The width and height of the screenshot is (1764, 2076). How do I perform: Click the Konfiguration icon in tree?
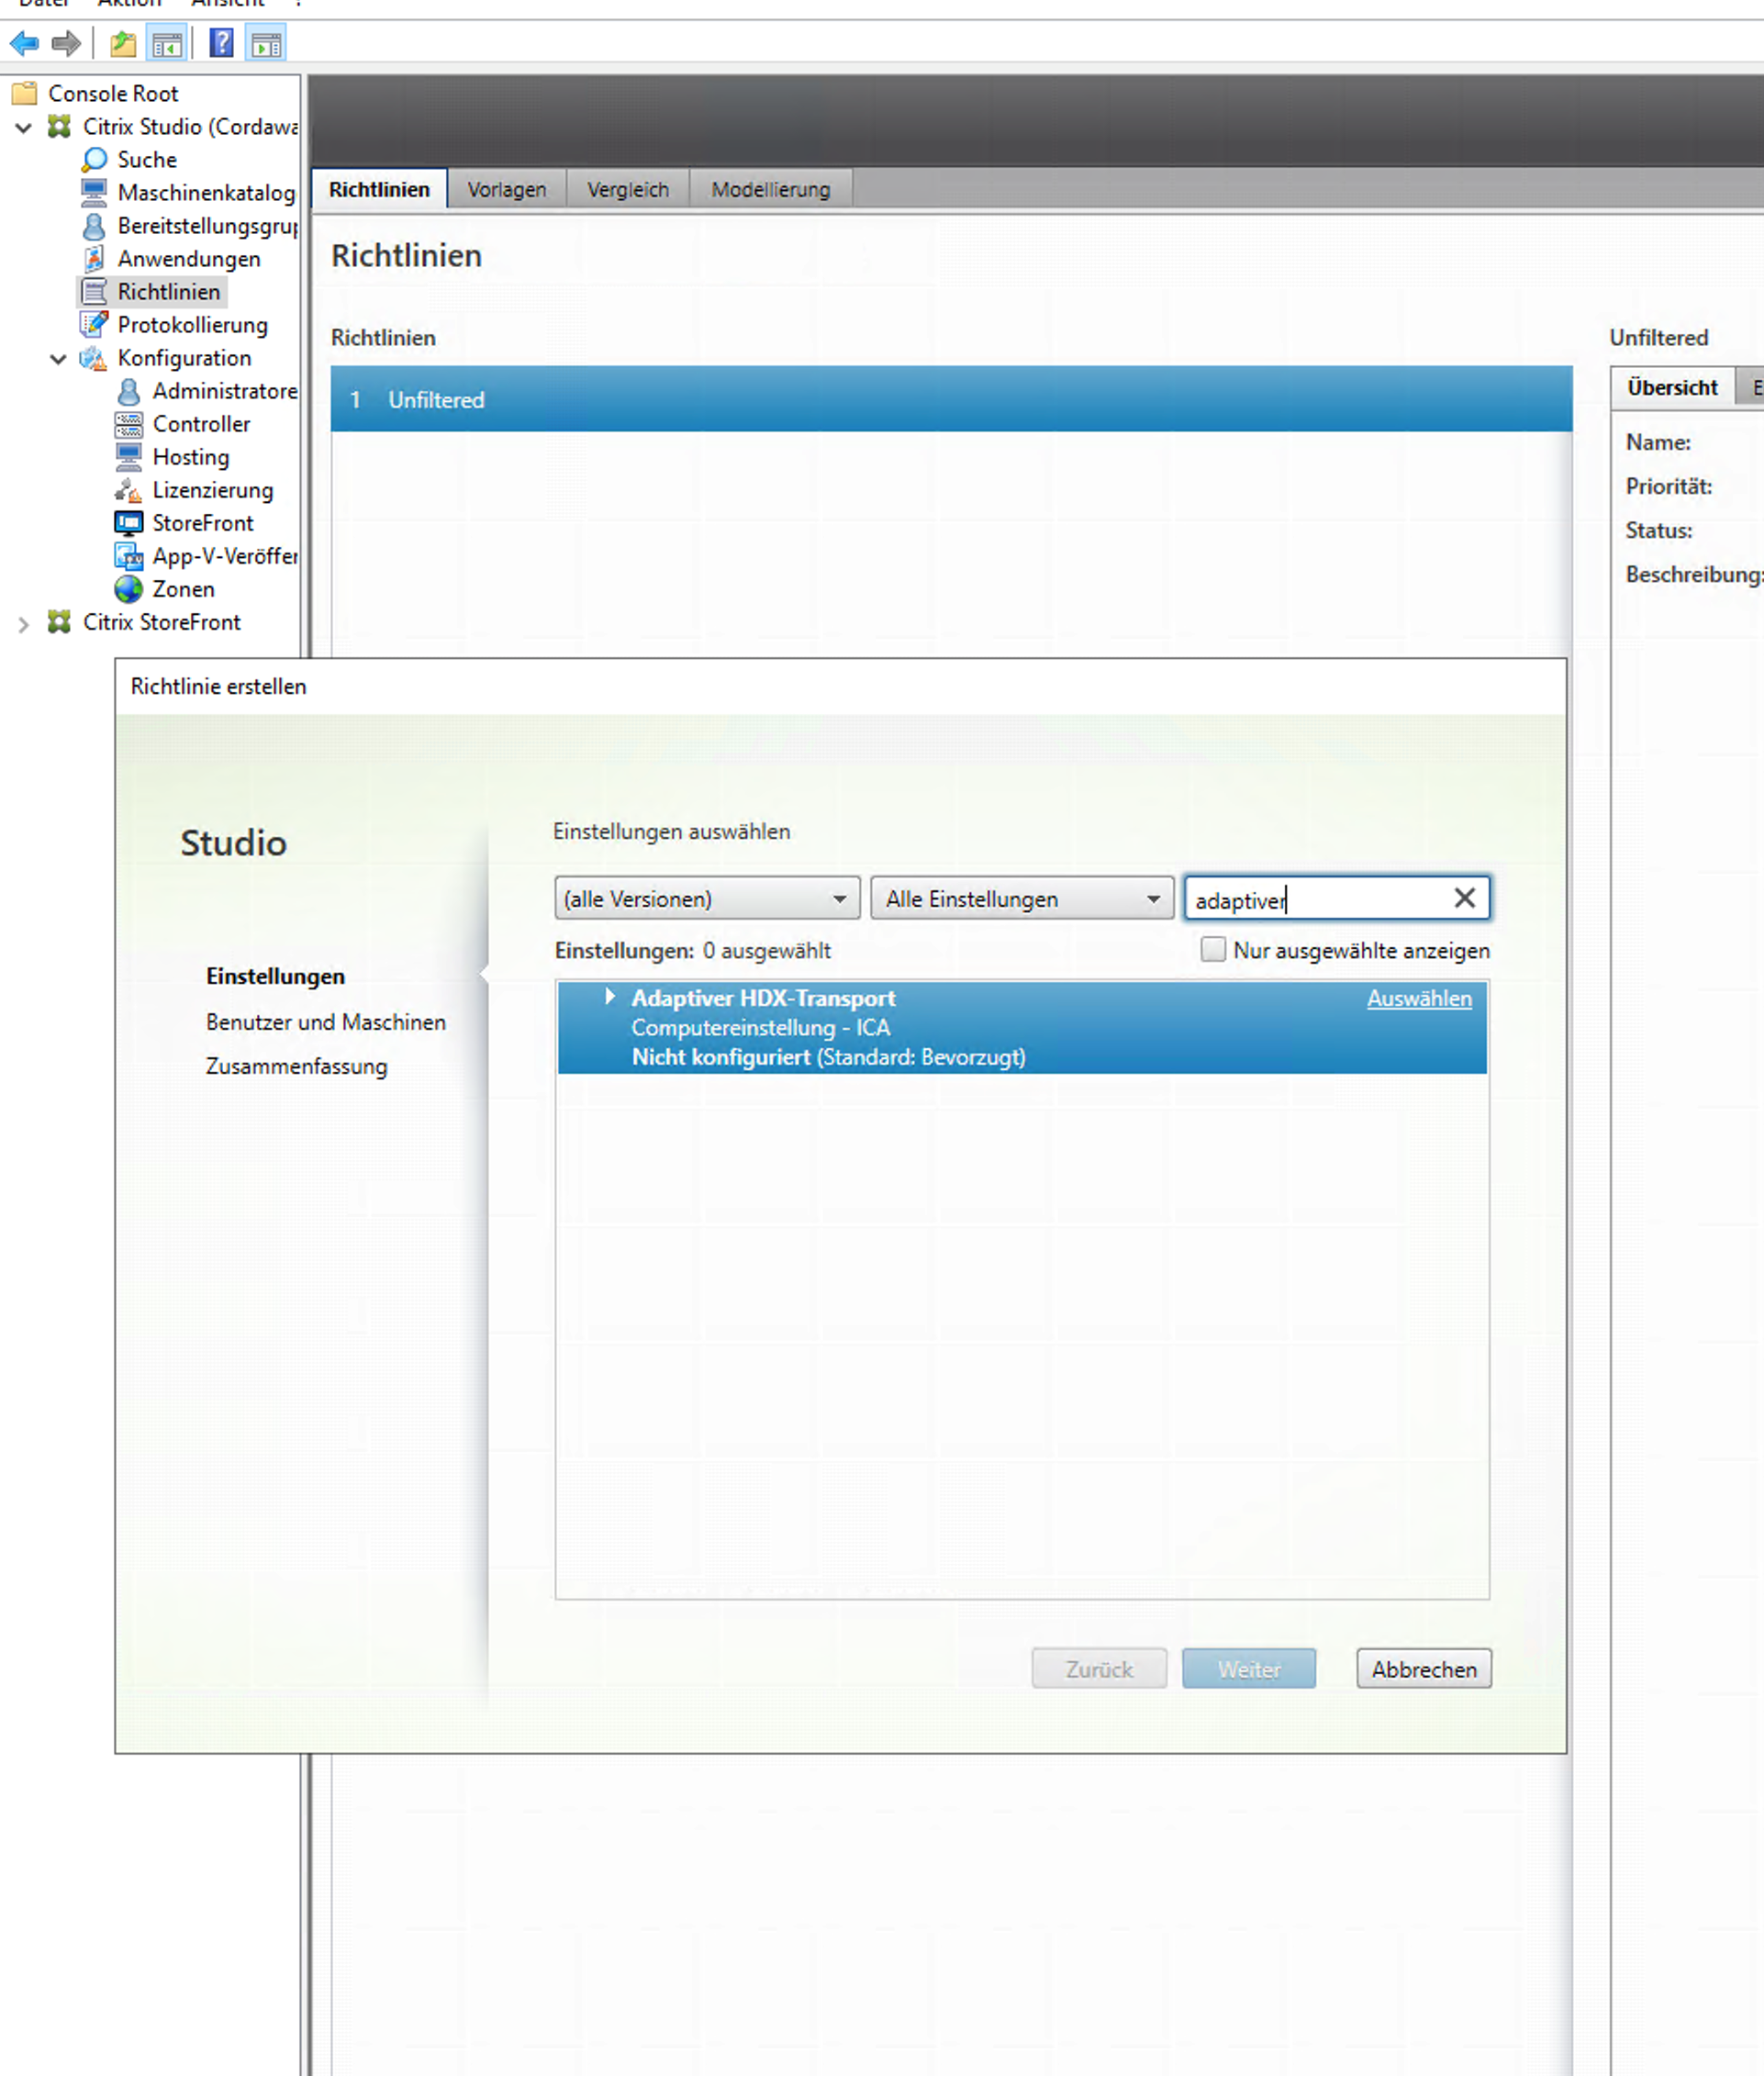click(94, 357)
